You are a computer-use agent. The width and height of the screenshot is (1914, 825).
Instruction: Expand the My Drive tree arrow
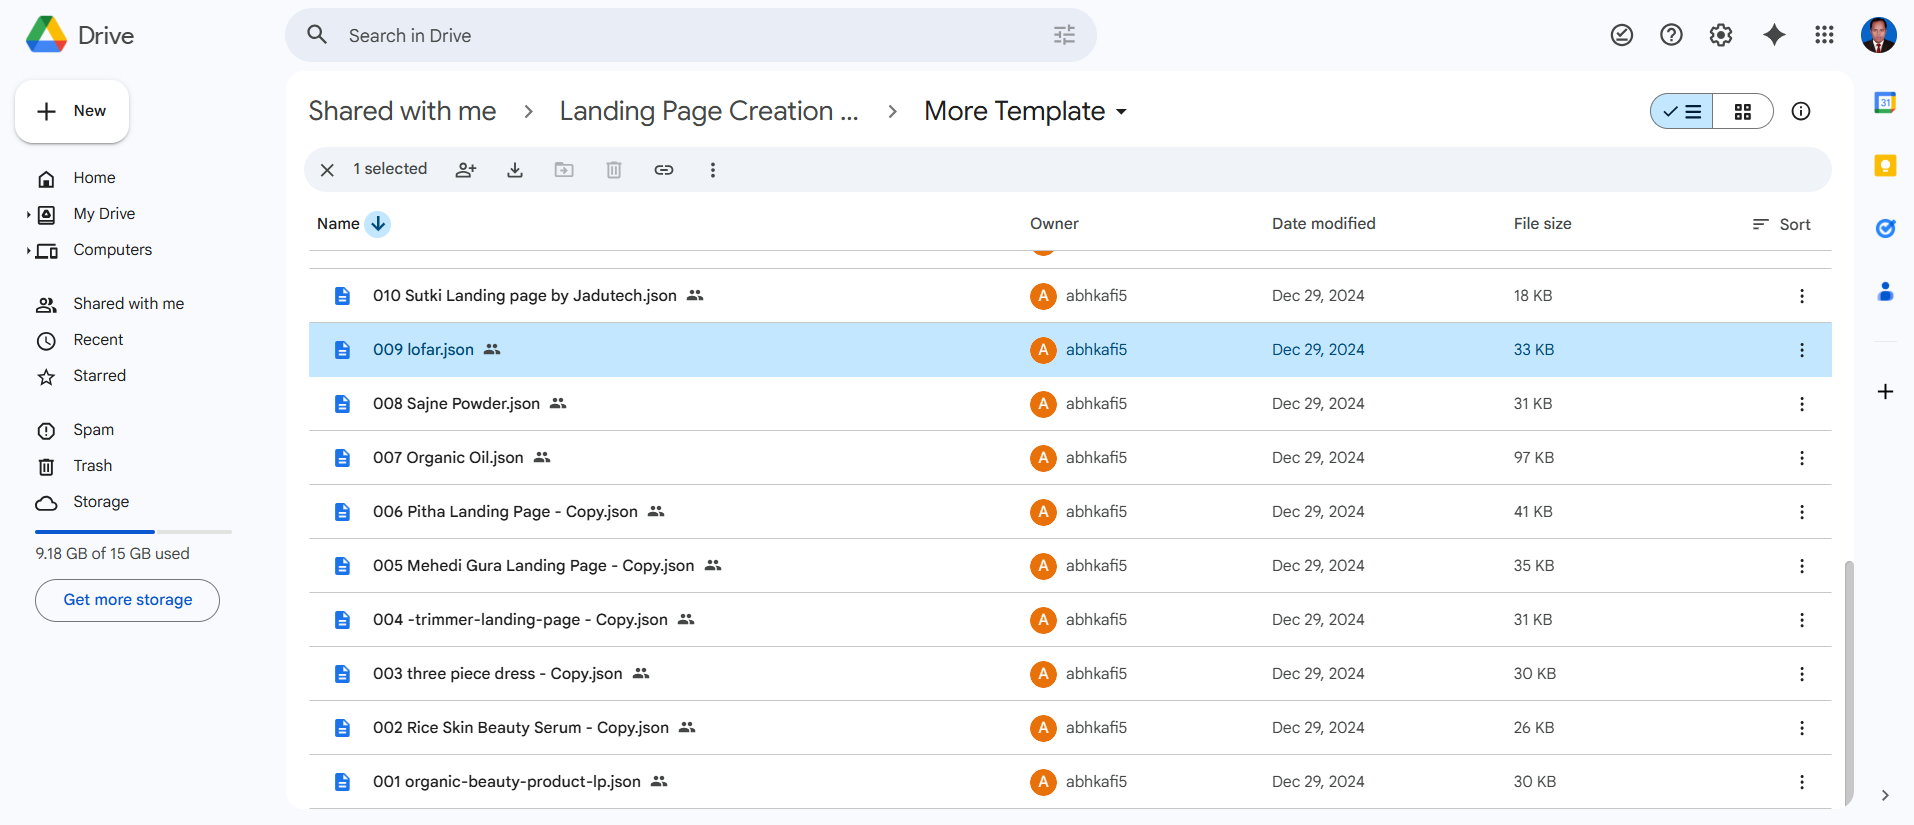(x=28, y=214)
